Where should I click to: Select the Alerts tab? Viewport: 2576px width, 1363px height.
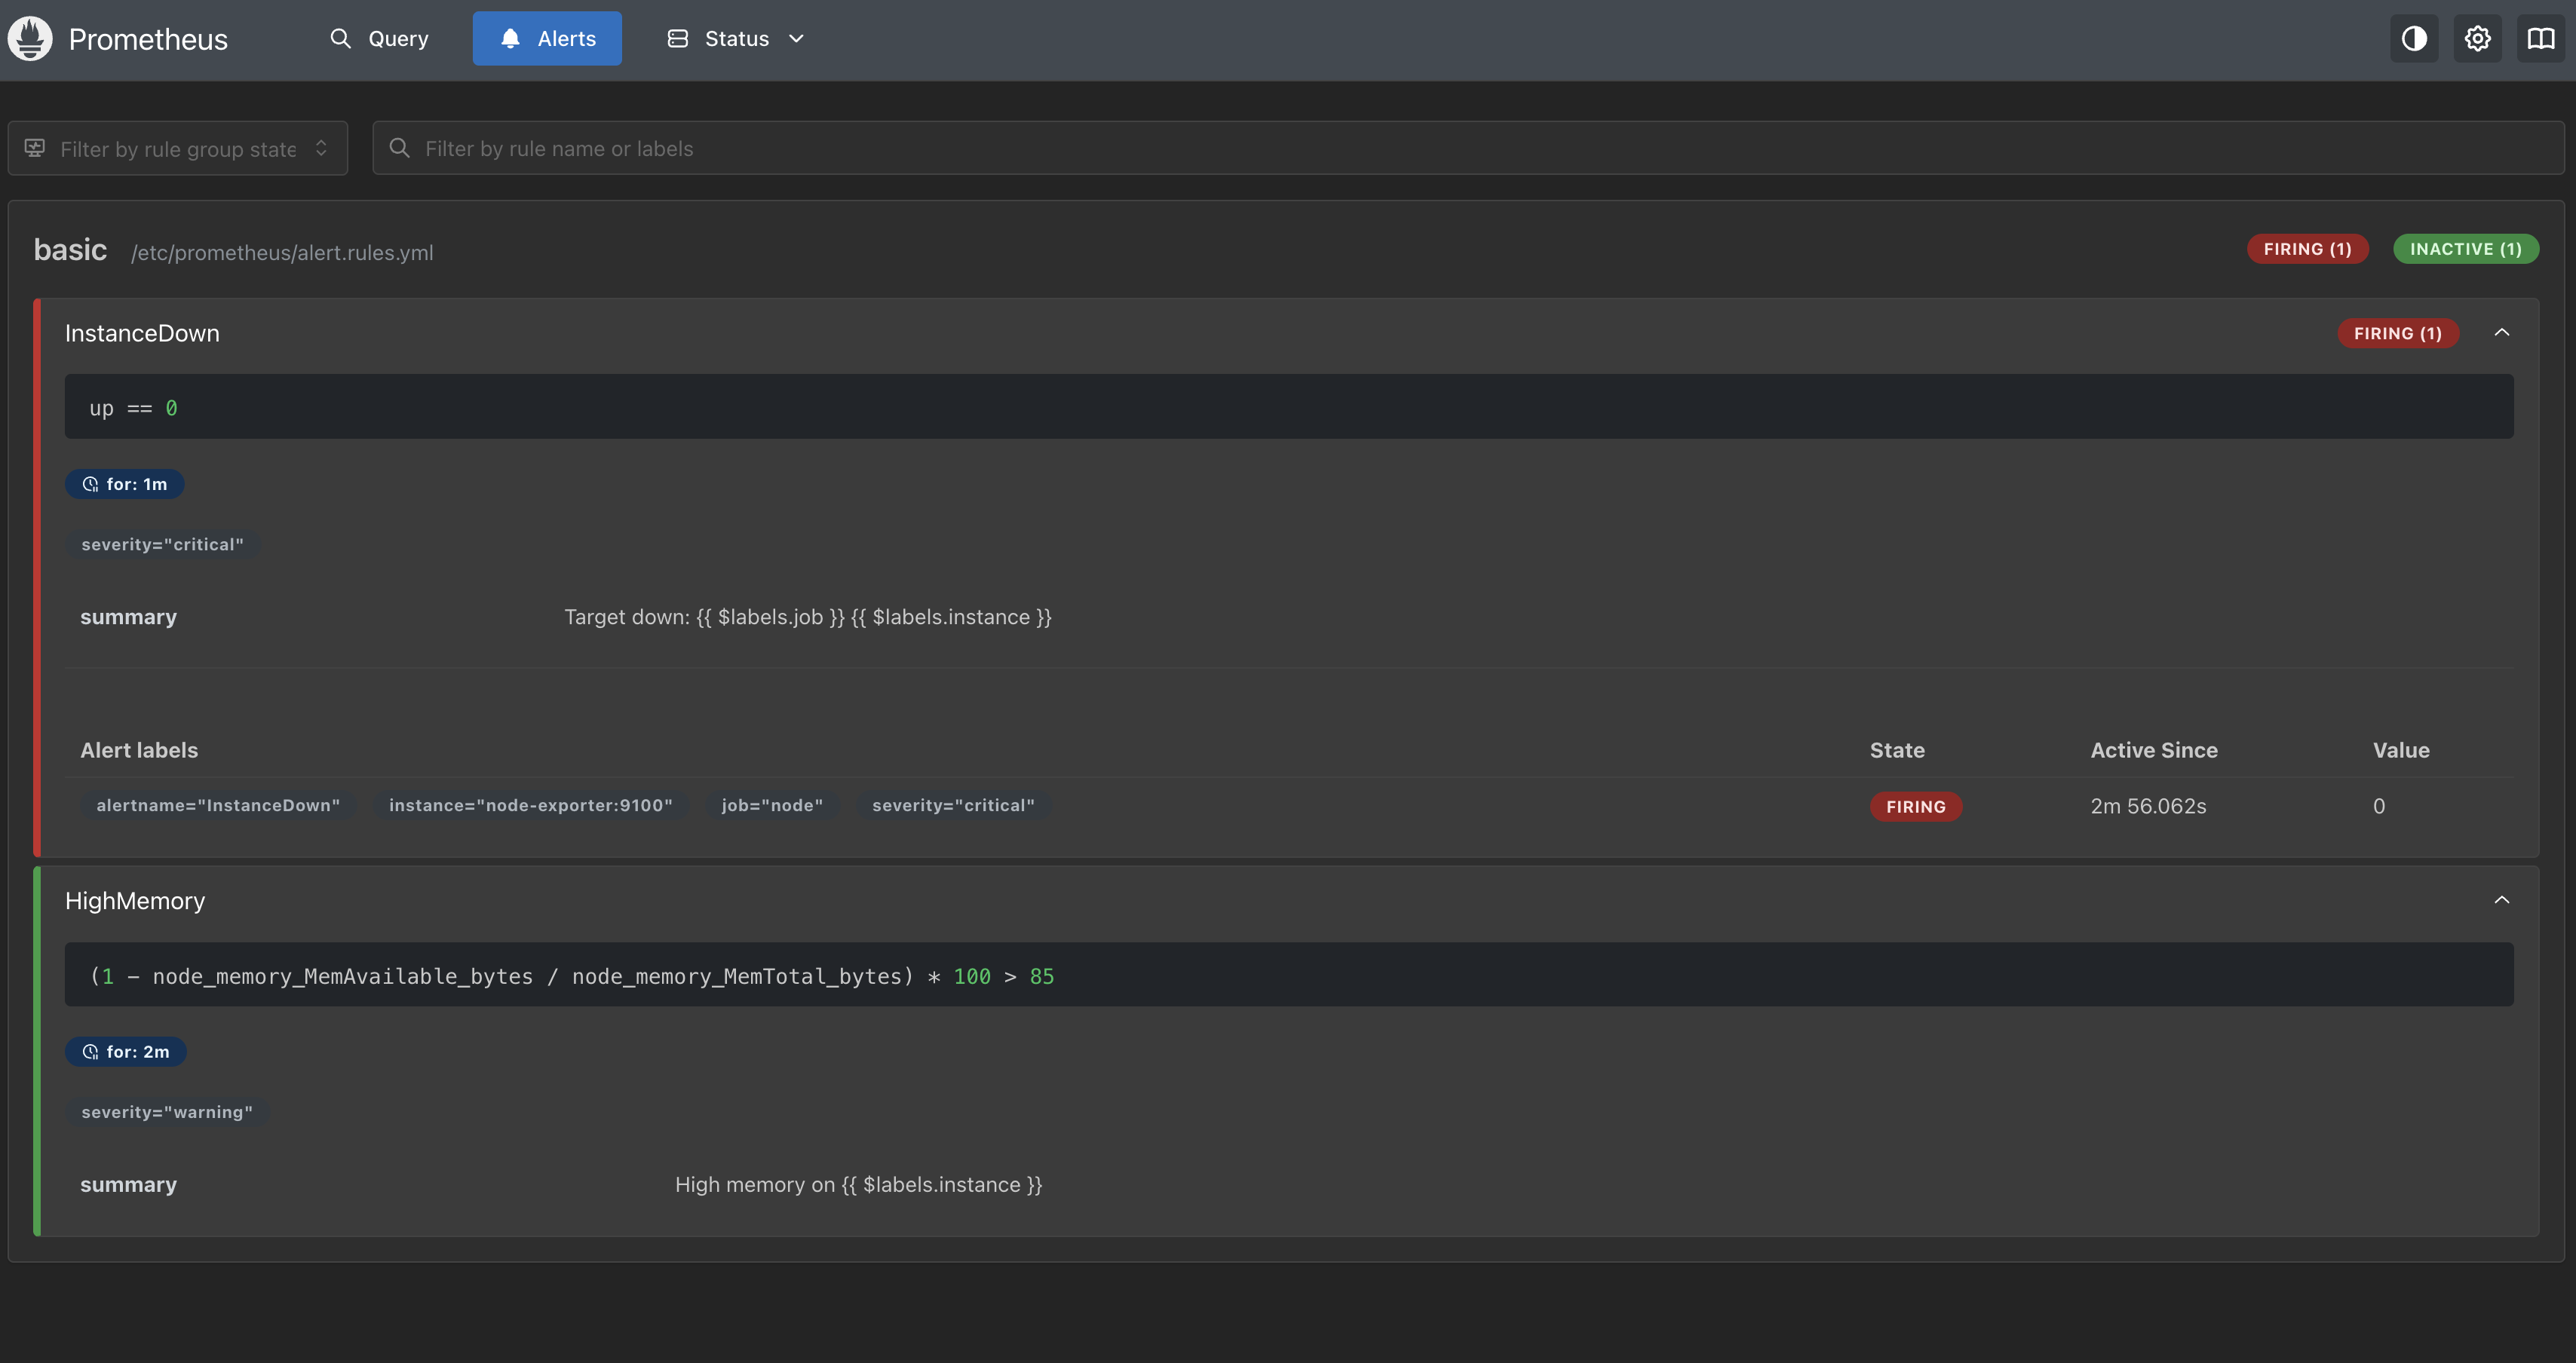[547, 38]
